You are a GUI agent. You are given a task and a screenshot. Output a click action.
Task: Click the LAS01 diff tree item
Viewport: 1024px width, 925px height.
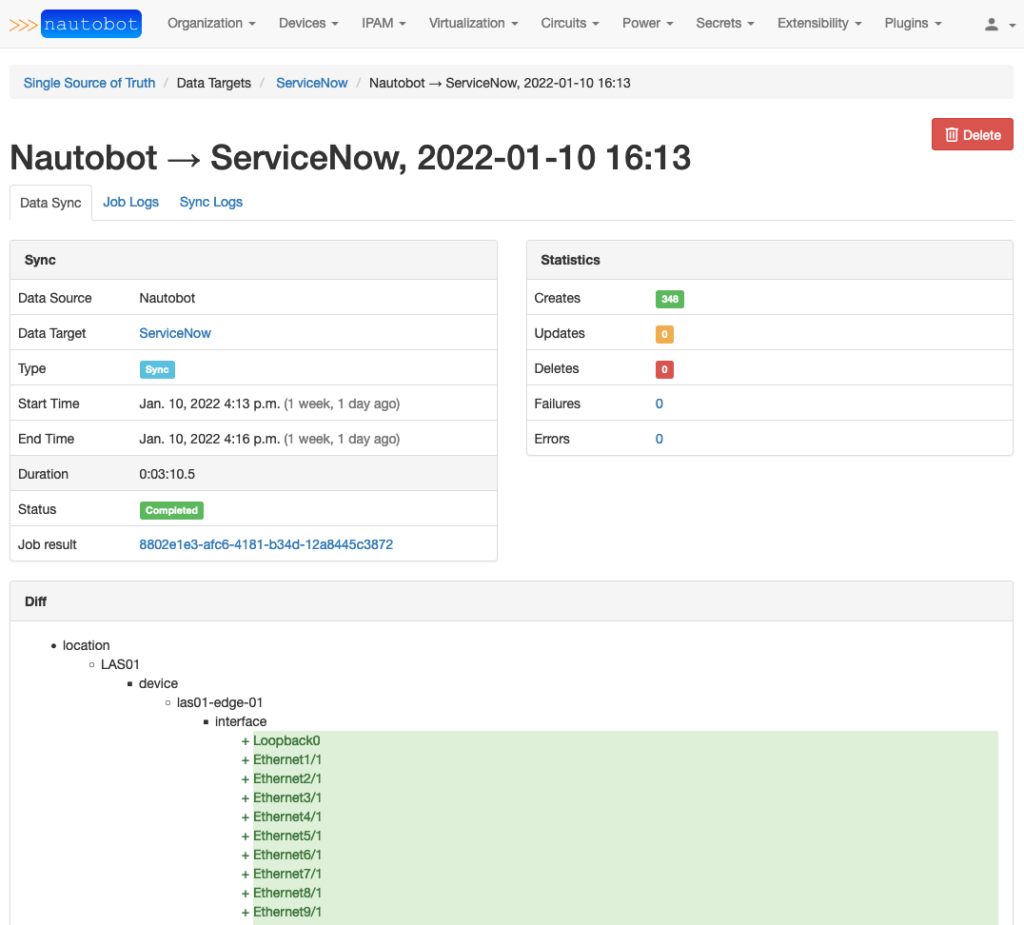point(120,664)
